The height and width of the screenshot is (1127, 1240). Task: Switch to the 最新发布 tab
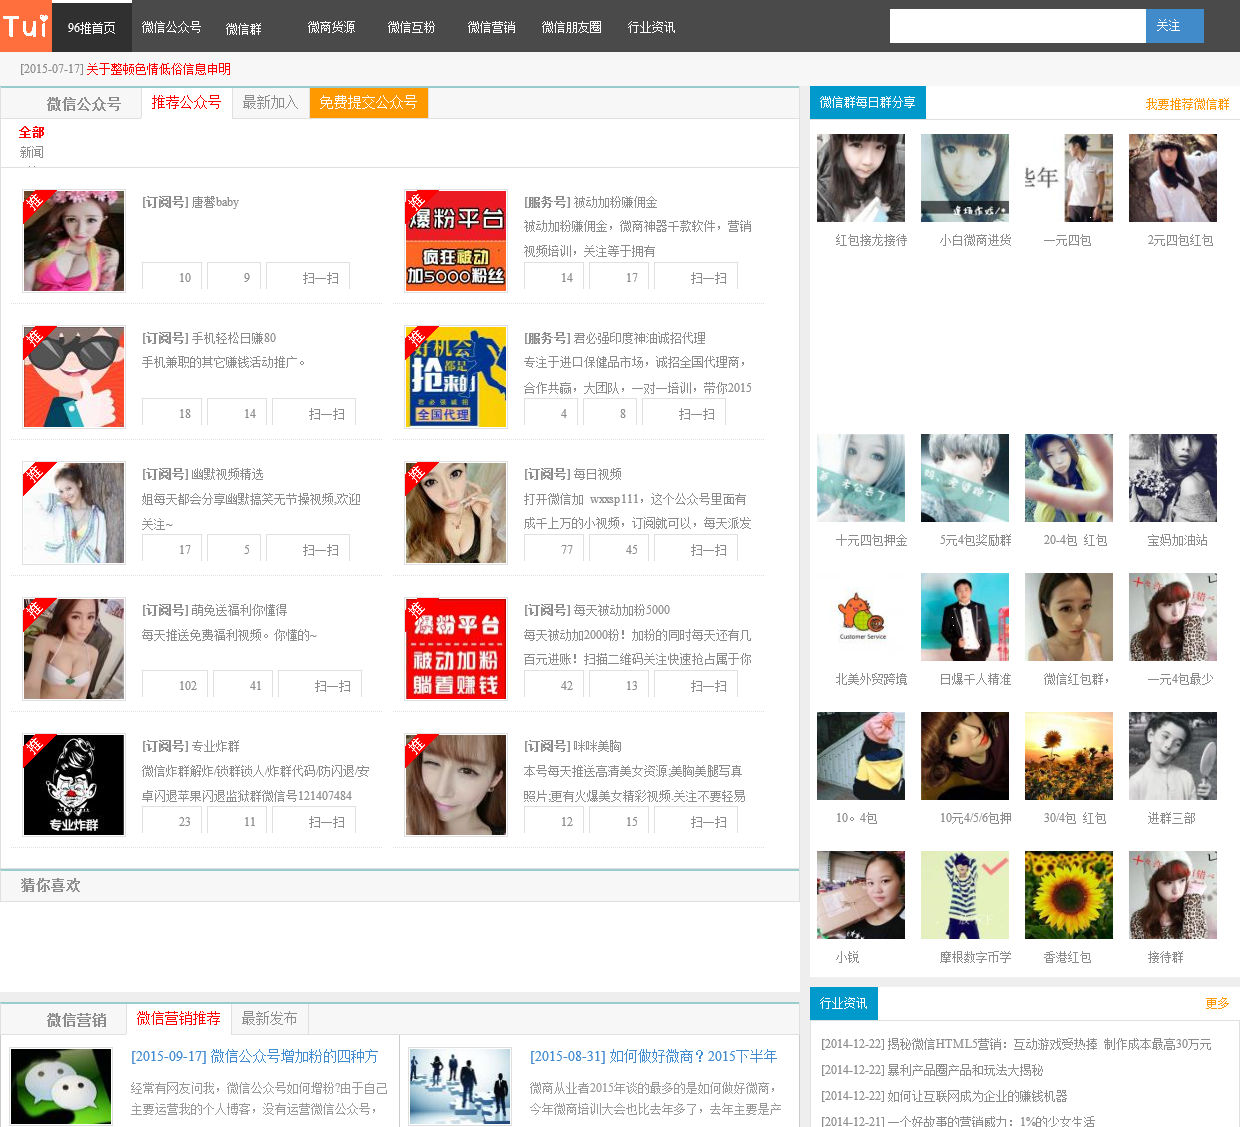[270, 1018]
